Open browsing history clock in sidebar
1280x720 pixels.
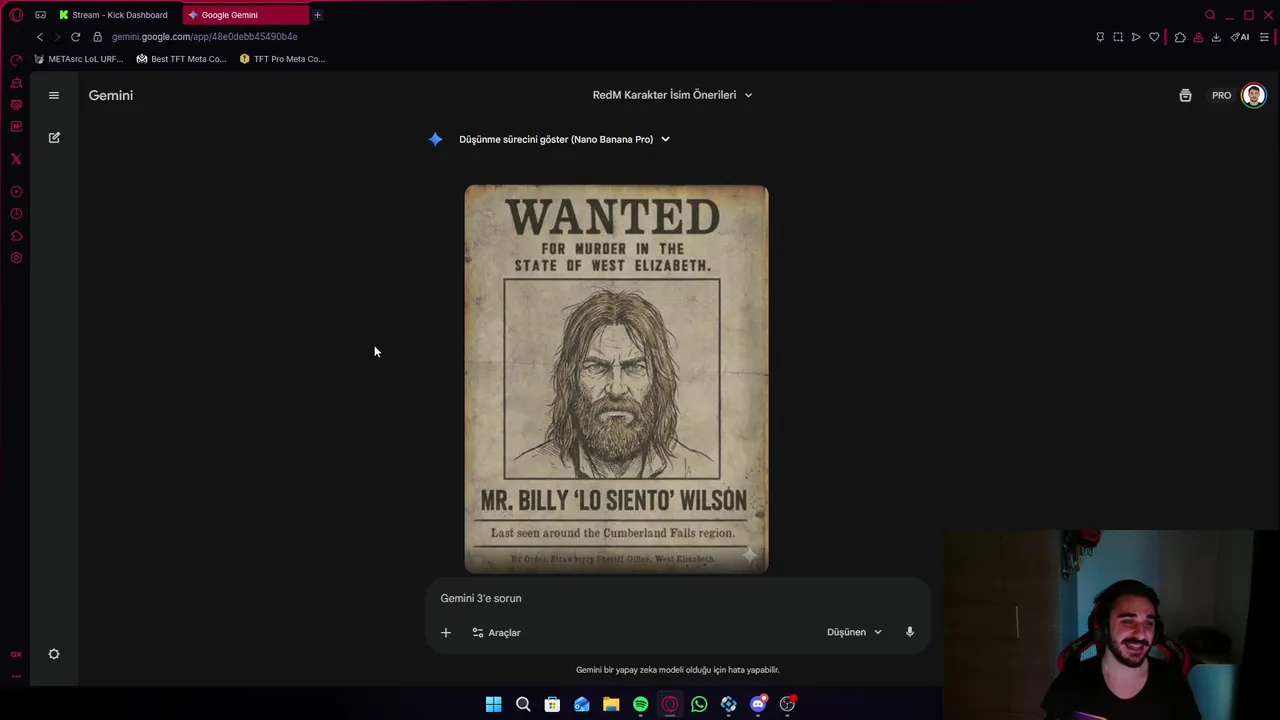tap(16, 214)
